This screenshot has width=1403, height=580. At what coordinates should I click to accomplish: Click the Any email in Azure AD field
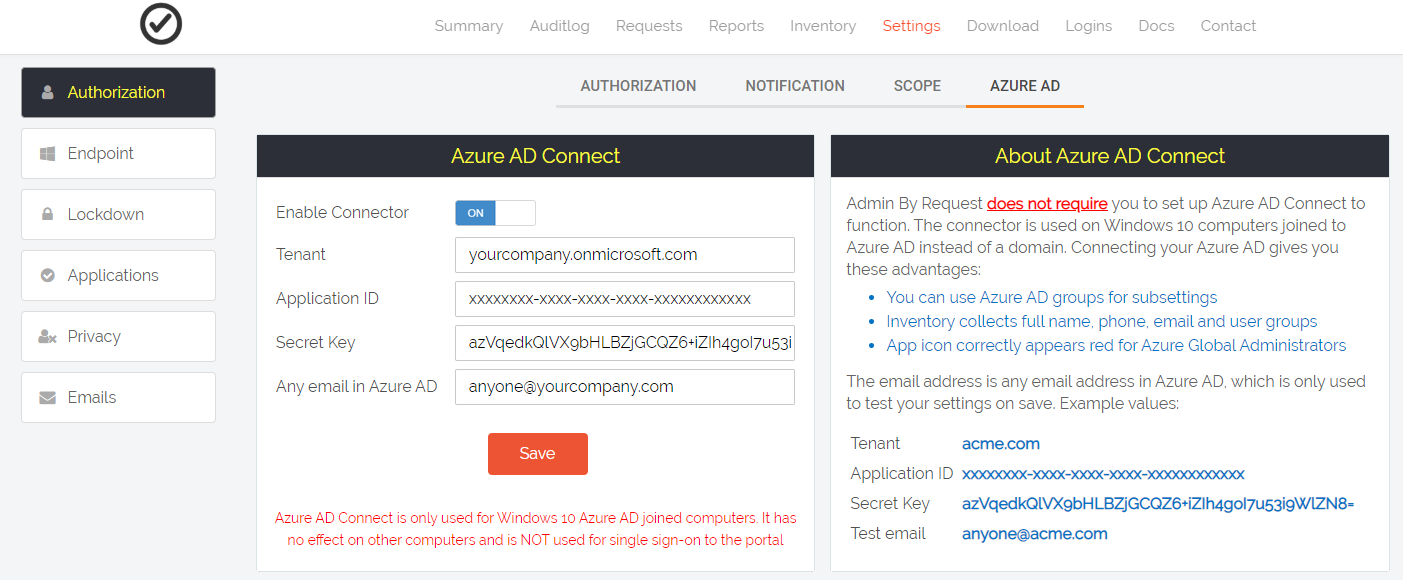(x=625, y=387)
